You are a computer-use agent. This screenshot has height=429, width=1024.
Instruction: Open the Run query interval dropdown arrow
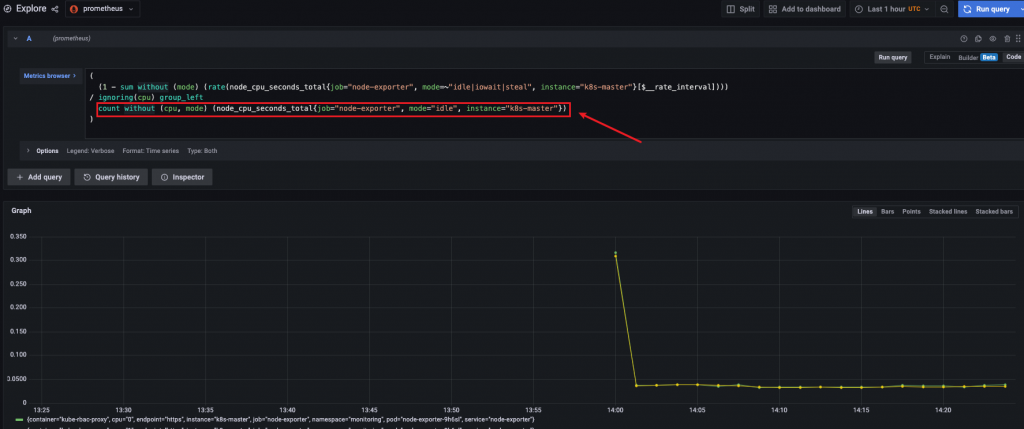point(1019,9)
